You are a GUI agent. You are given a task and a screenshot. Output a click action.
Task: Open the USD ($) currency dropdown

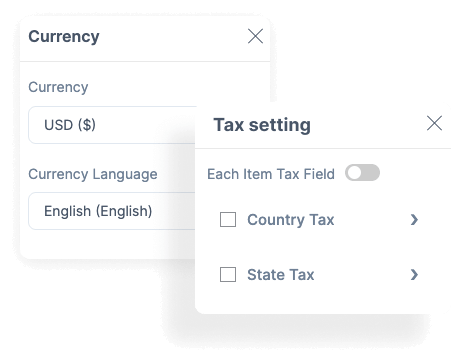(112, 125)
